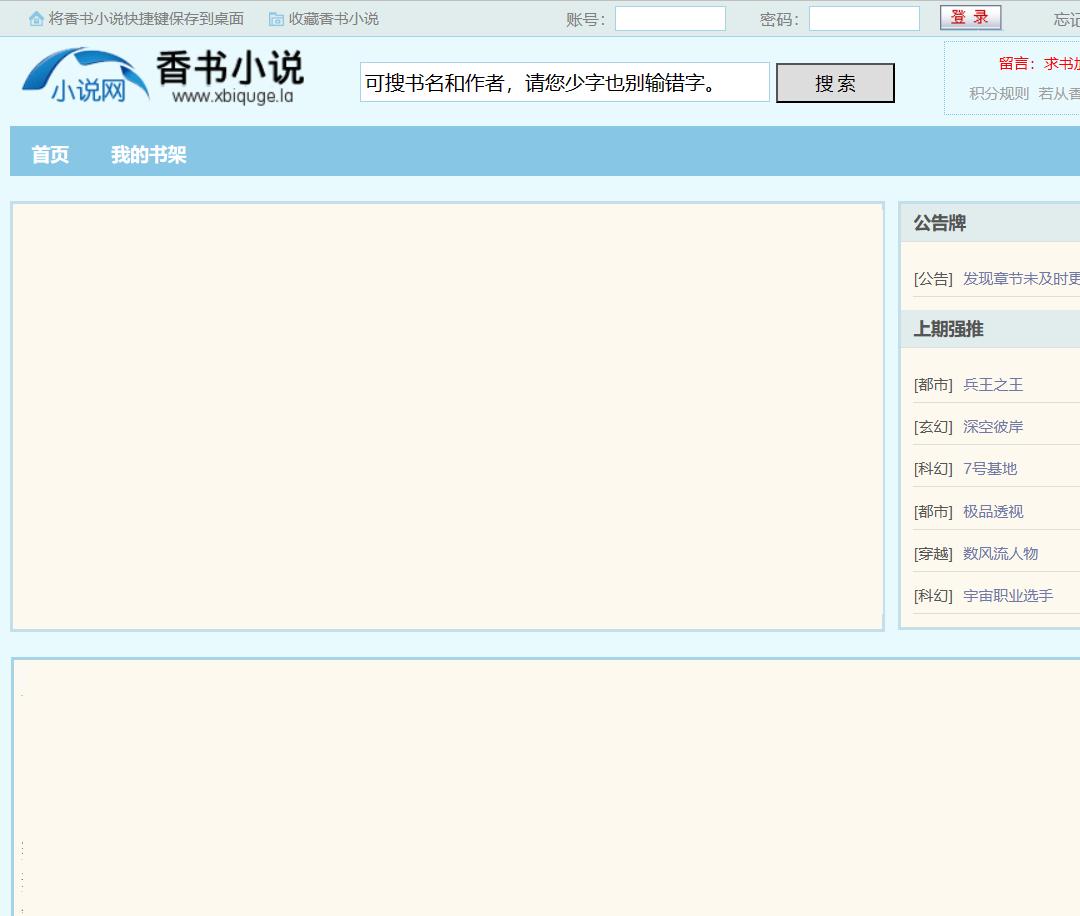Image resolution: width=1080 pixels, height=916 pixels.
Task: Open the 将香书小说快捷键保存到桌面 link
Action: pyautogui.click(x=146, y=19)
